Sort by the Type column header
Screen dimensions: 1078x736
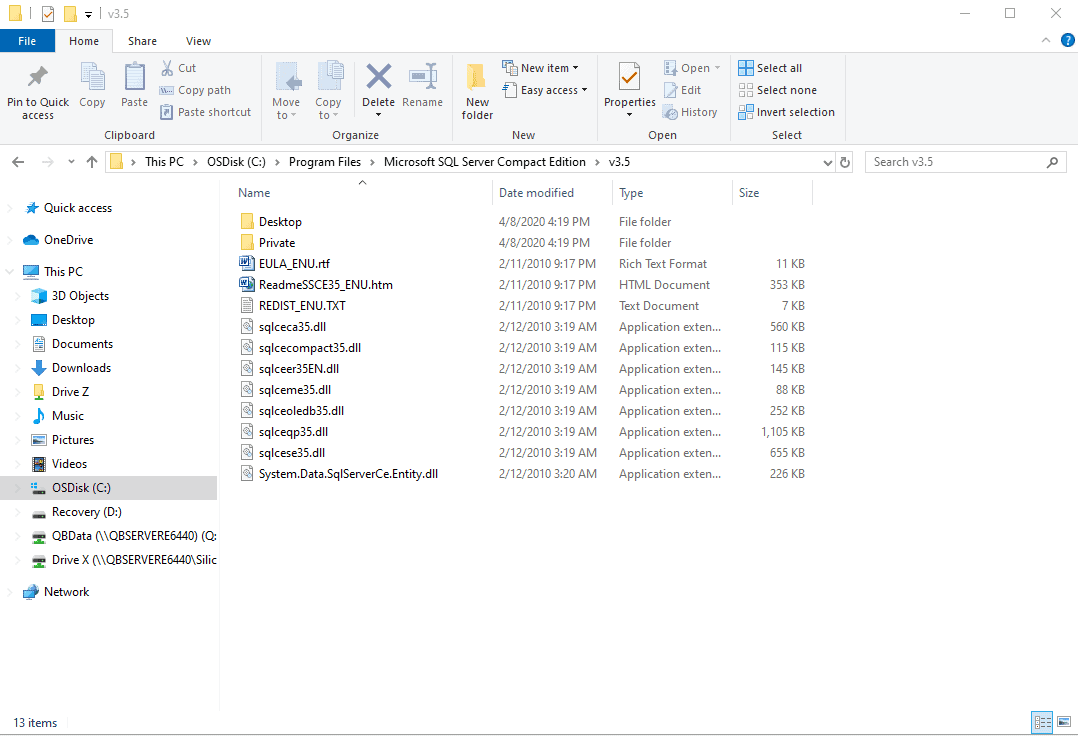tap(672, 193)
